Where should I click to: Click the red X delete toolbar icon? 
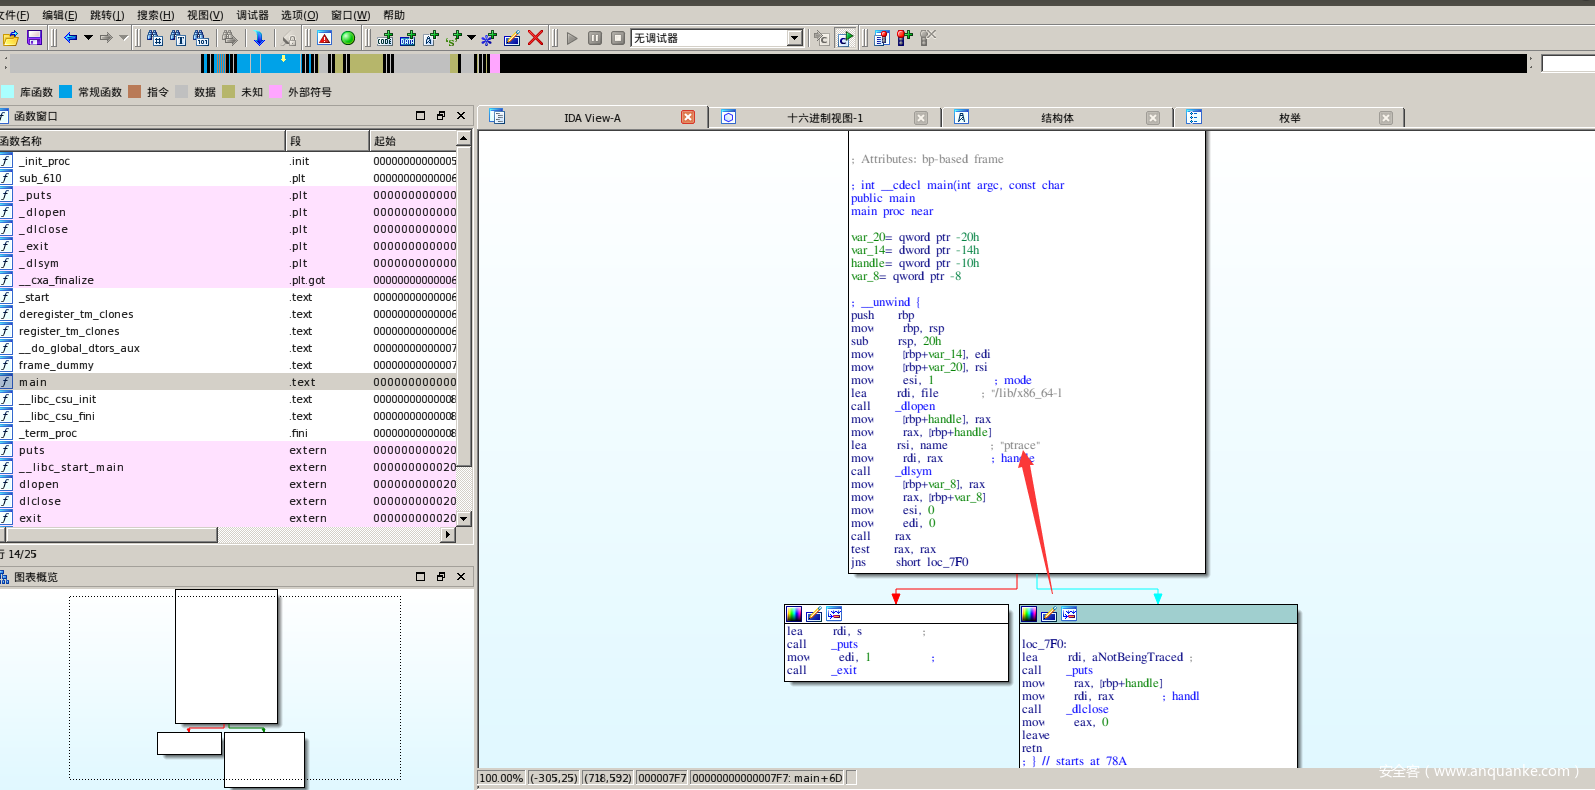535,38
